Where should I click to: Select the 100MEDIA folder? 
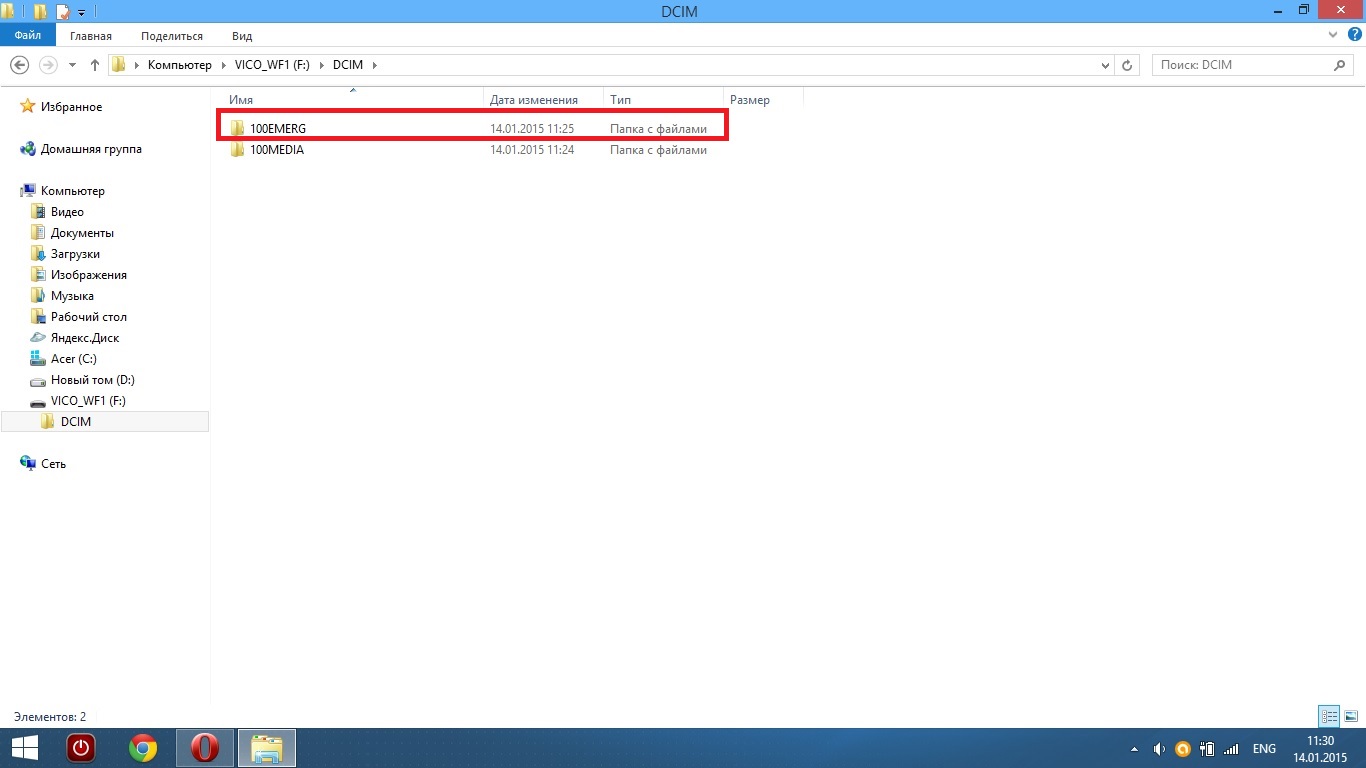[276, 150]
